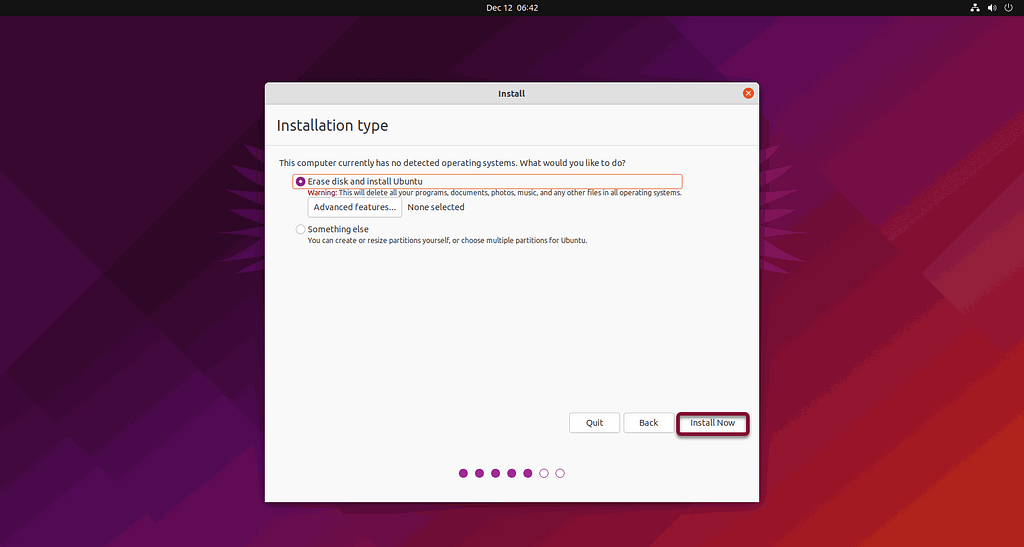
Task: Open the volume icon in the top bar
Action: pos(992,8)
